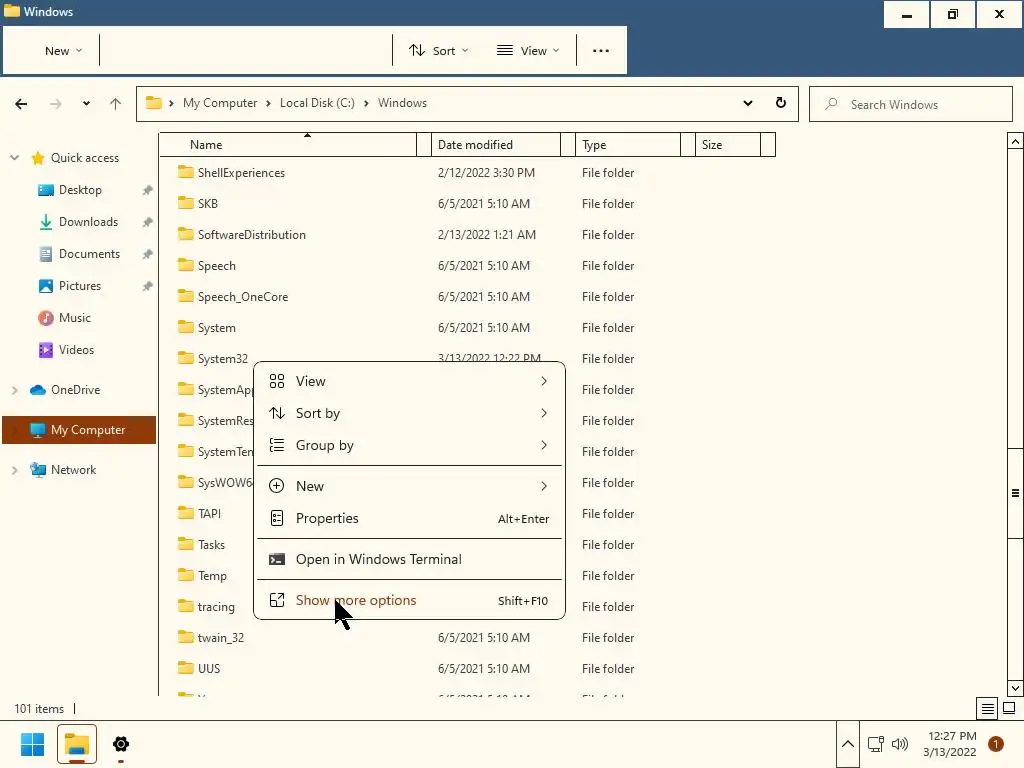
Task: Click the Search Windows field
Action: [910, 104]
